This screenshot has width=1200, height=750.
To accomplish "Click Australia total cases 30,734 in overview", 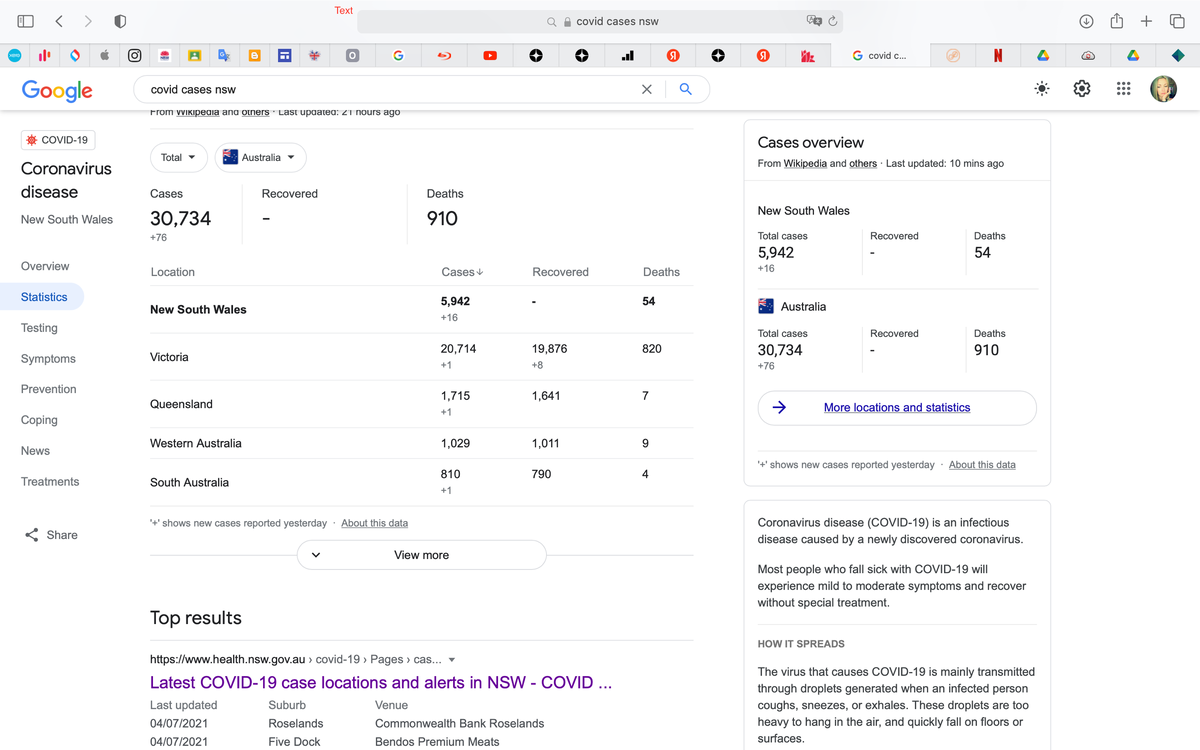I will coord(780,350).
